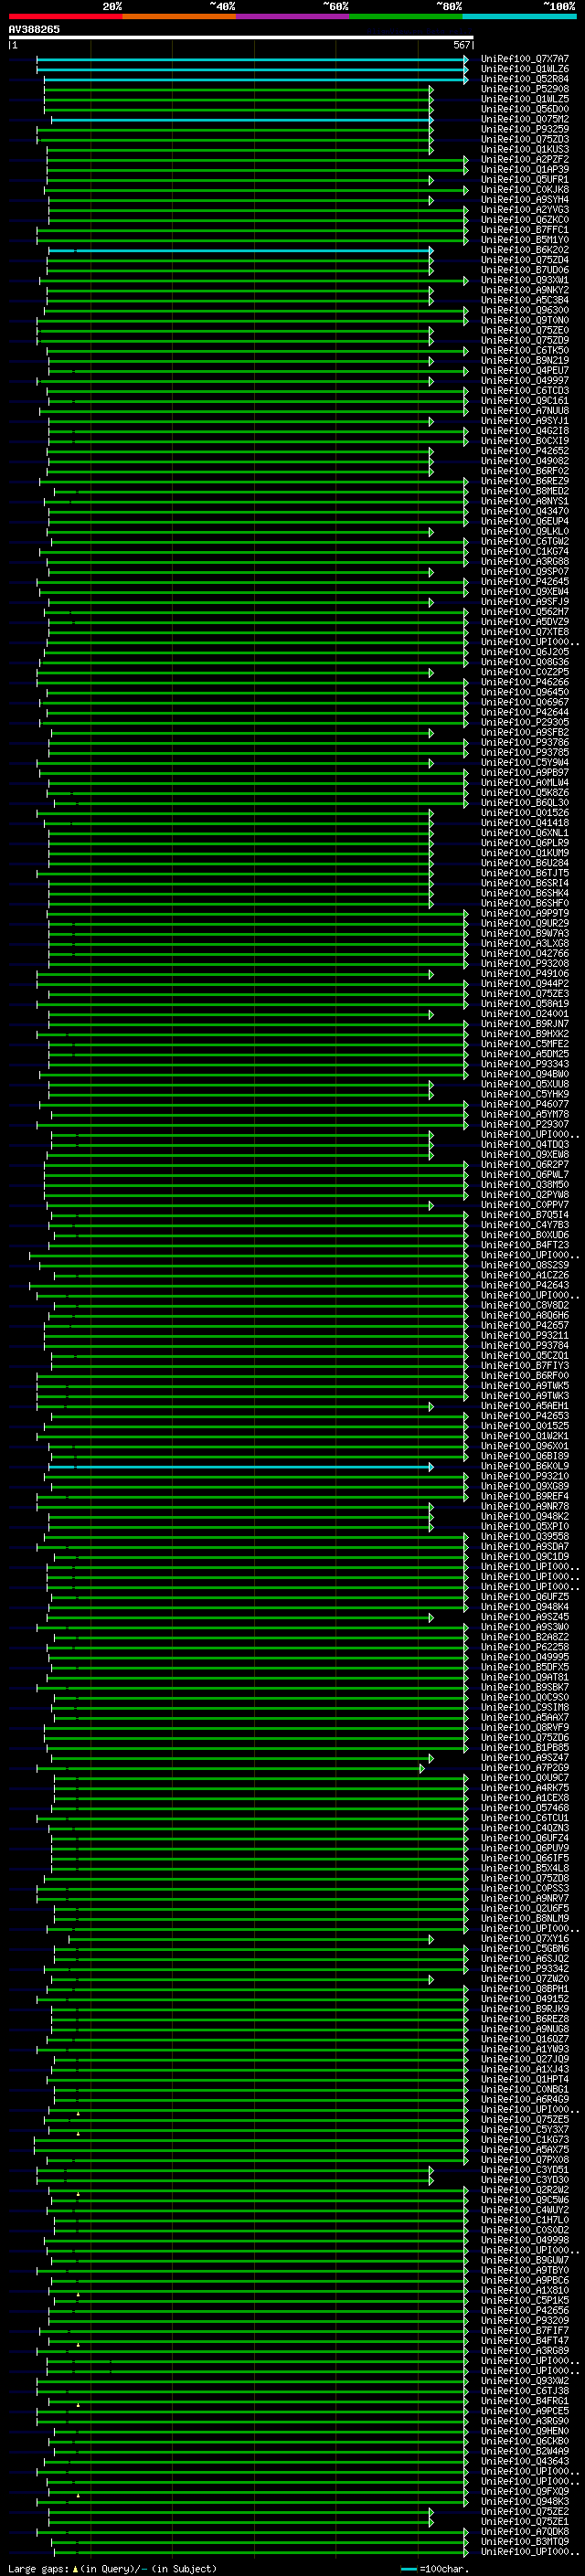Click the red ~20% identity legend bar
Screen dimensions: 585x2576
66,17
